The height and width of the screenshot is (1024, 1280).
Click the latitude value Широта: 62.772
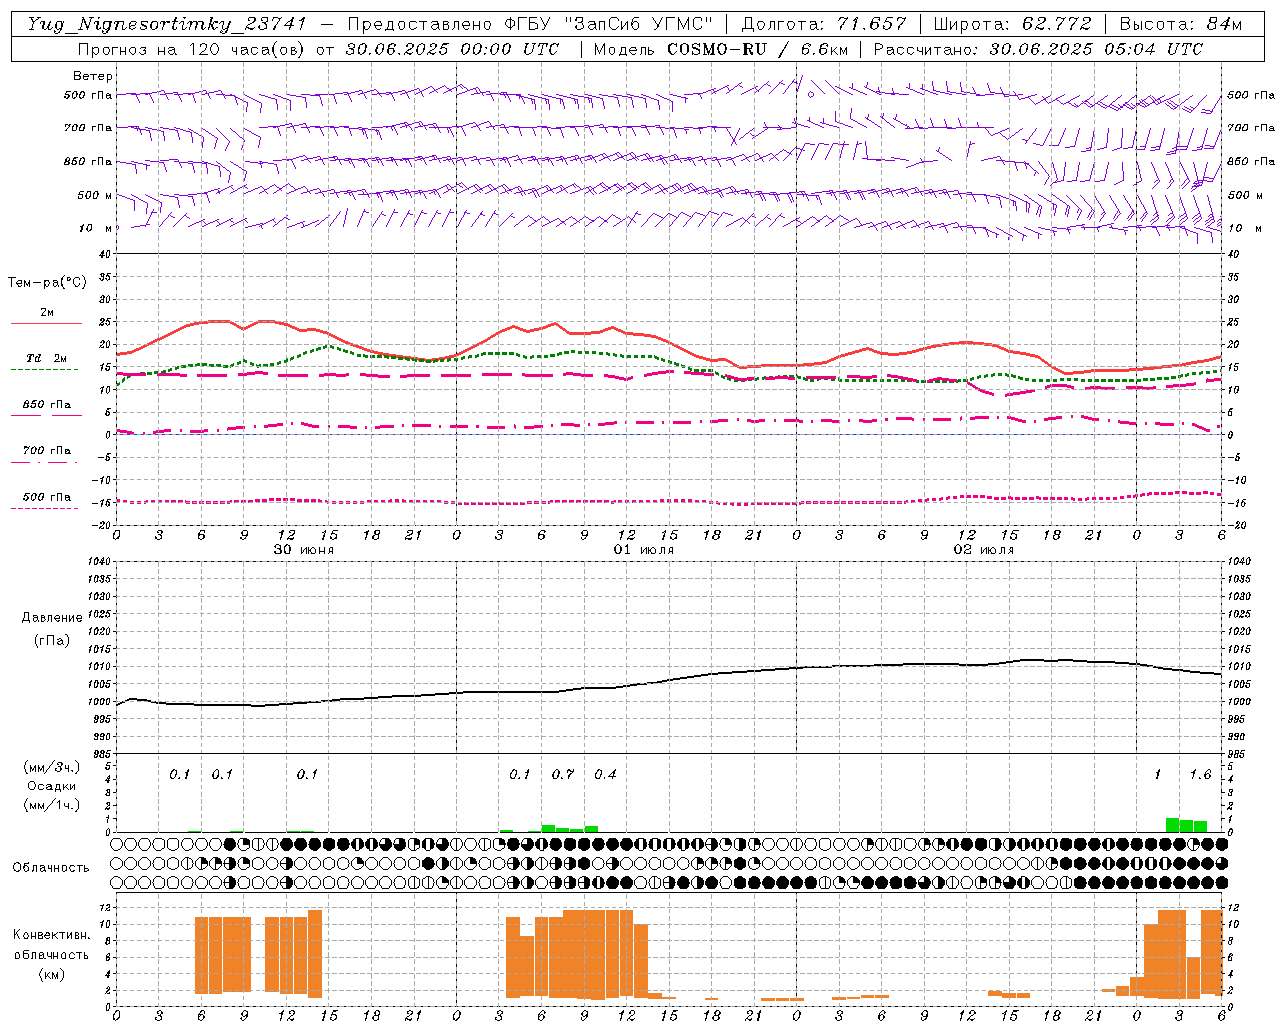tap(1012, 24)
